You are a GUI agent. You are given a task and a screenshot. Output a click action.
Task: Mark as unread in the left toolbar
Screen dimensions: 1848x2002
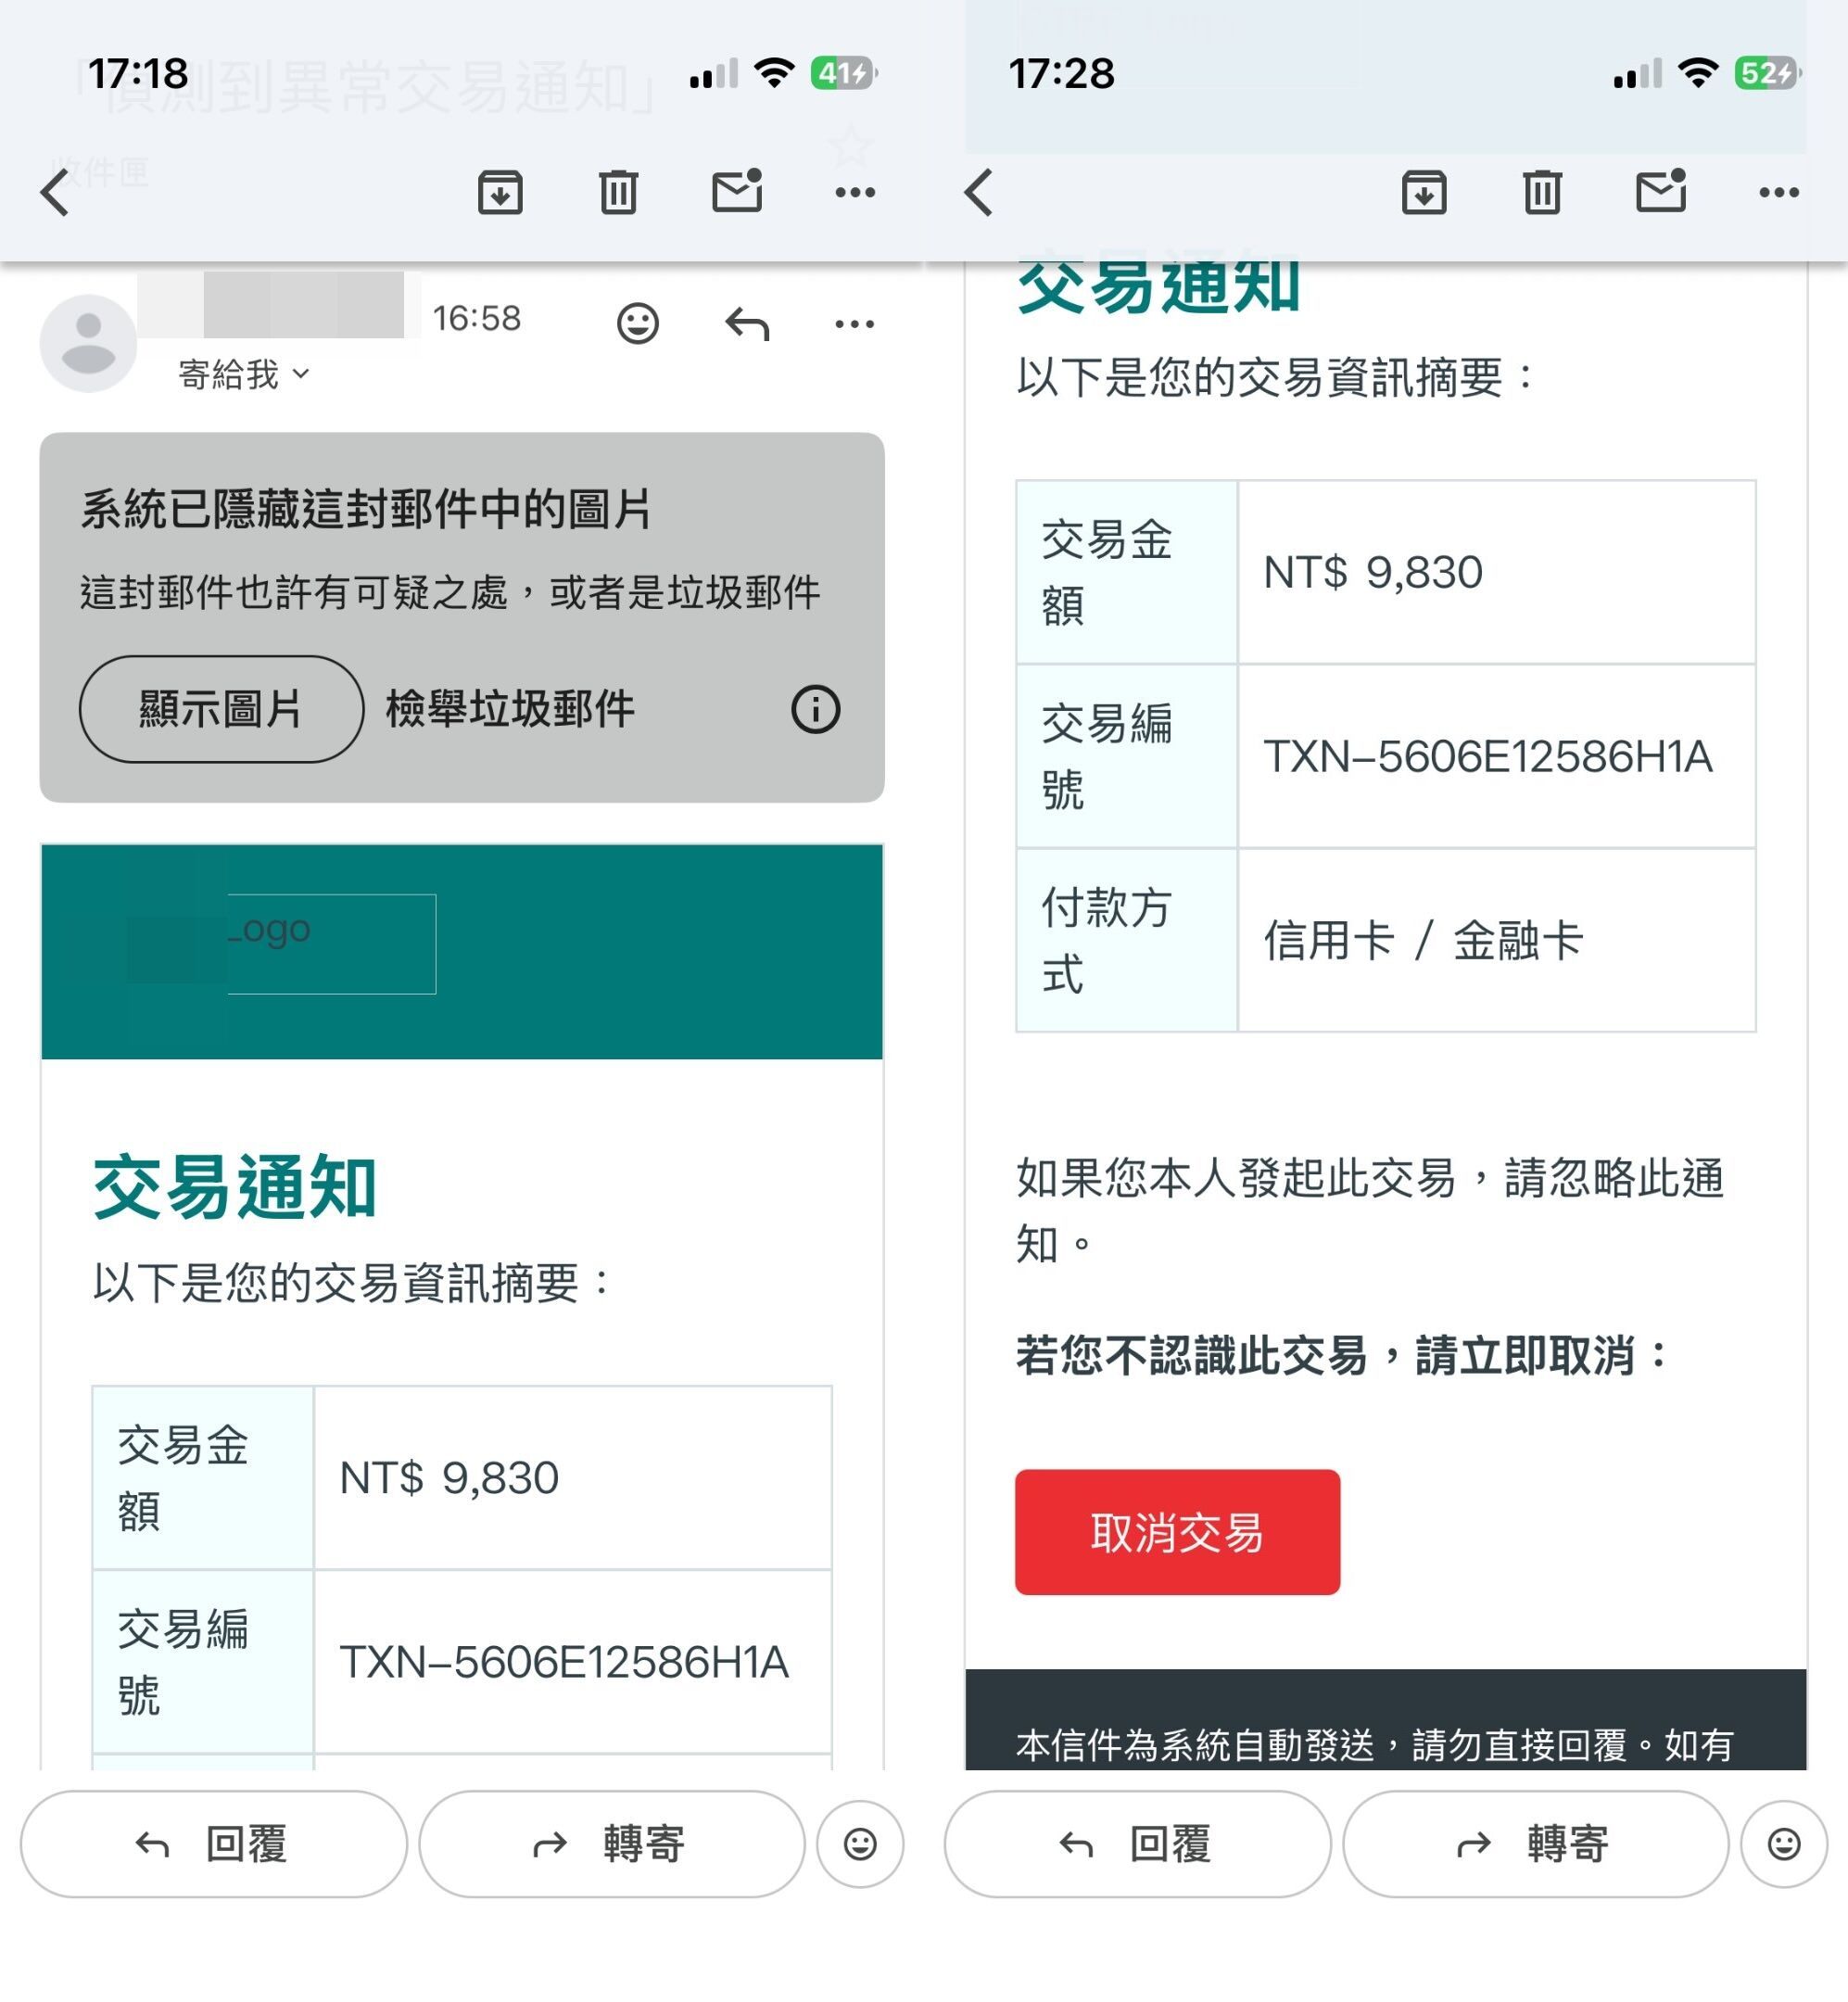(737, 192)
